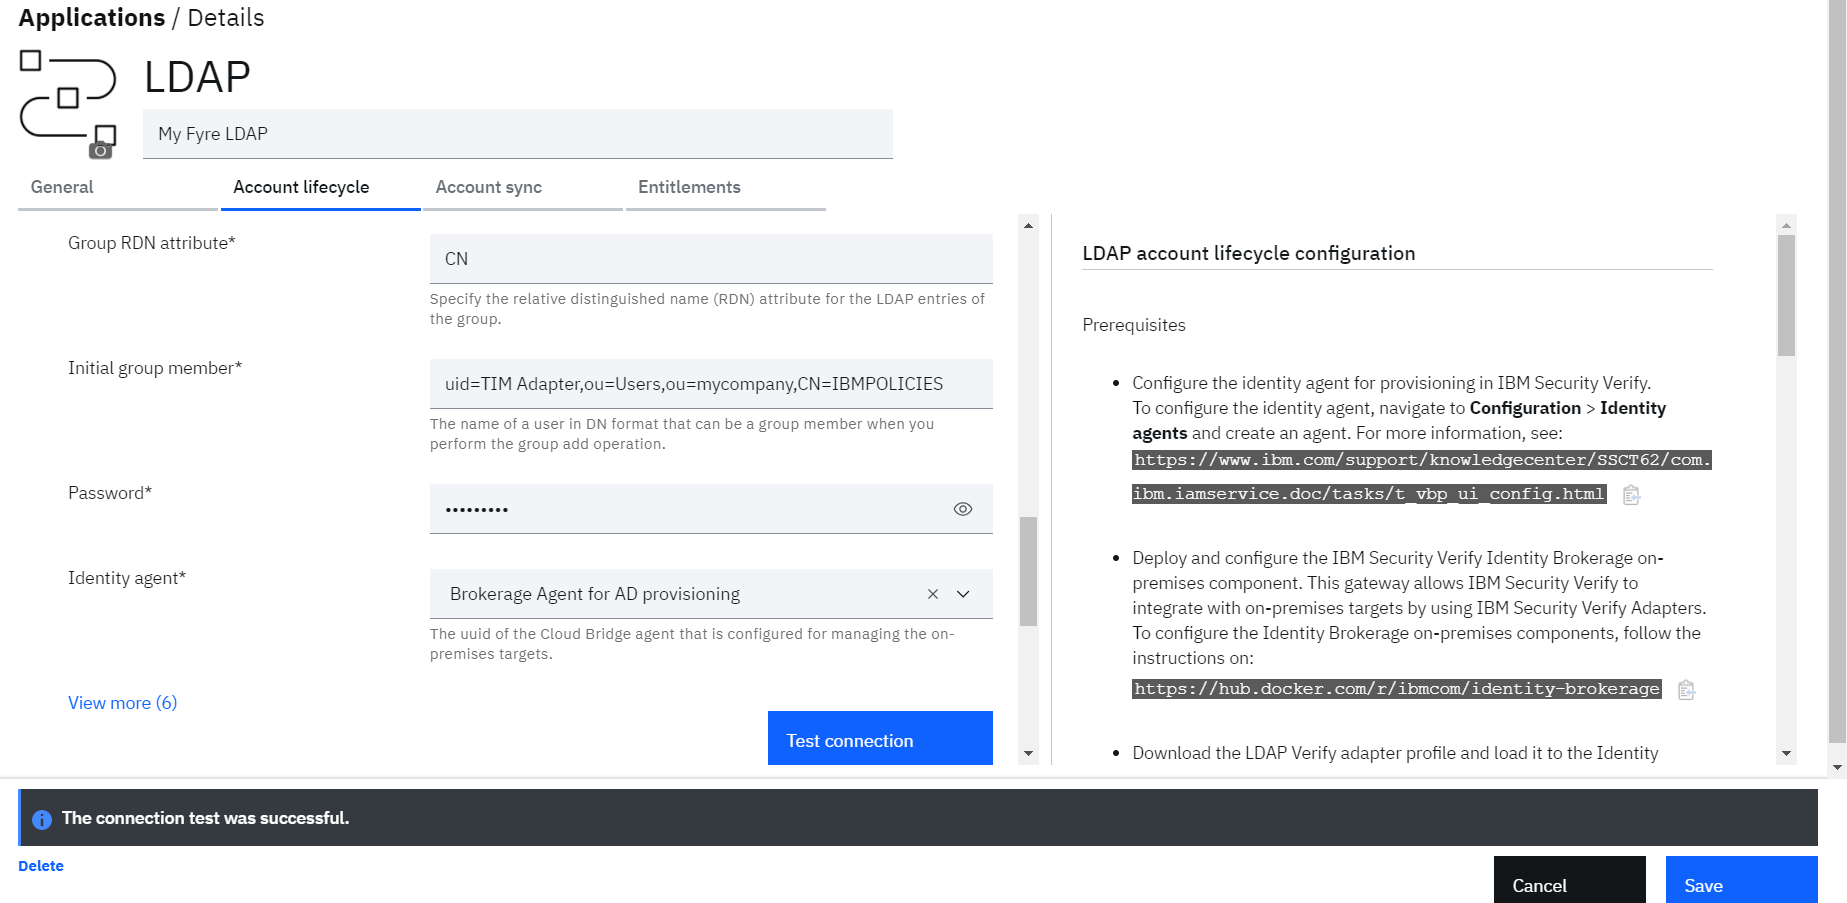The width and height of the screenshot is (1847, 903).
Task: Save the LDAP application settings
Action: (1742, 880)
